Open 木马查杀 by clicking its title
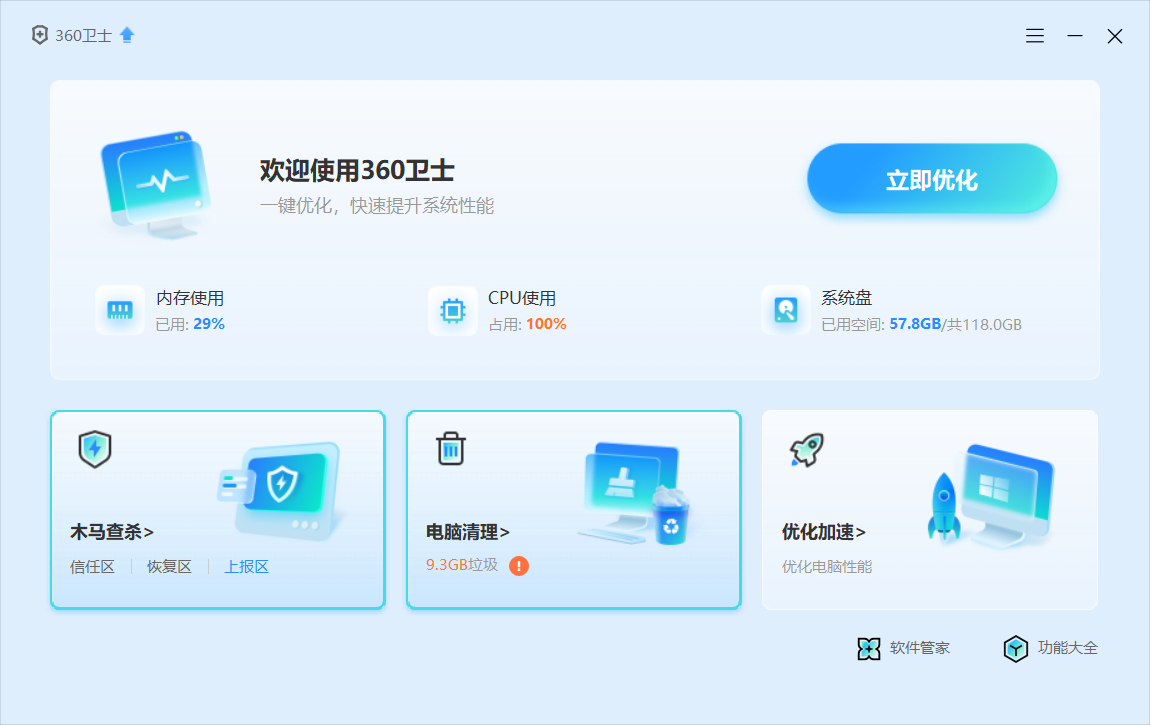The image size is (1150, 725). click(110, 532)
